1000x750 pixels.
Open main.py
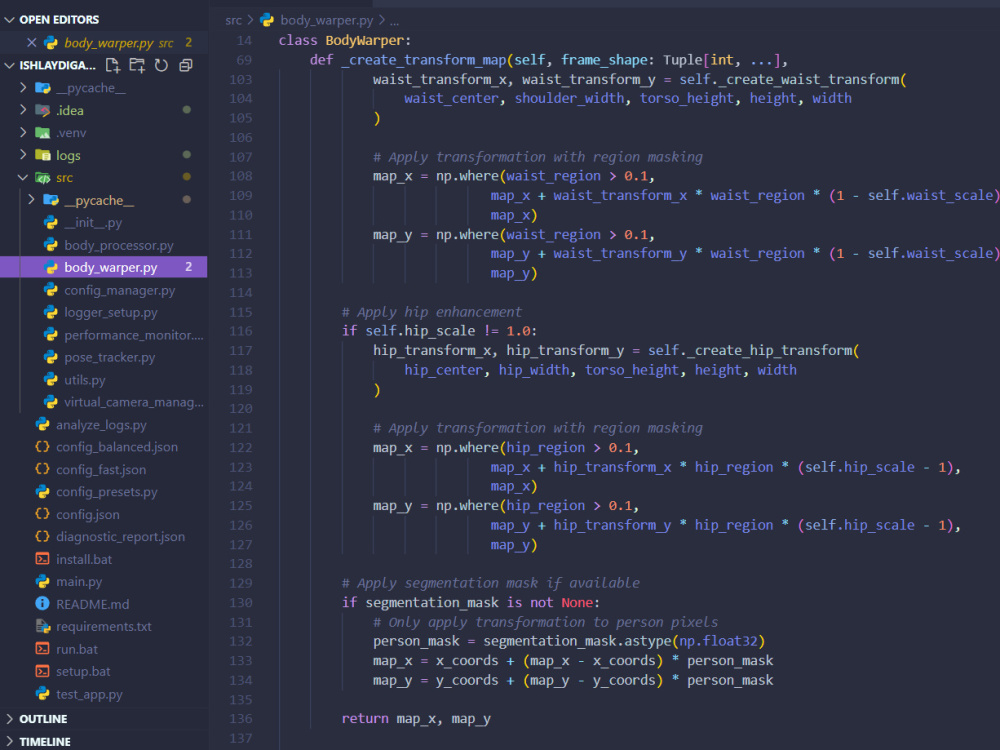click(x=78, y=582)
